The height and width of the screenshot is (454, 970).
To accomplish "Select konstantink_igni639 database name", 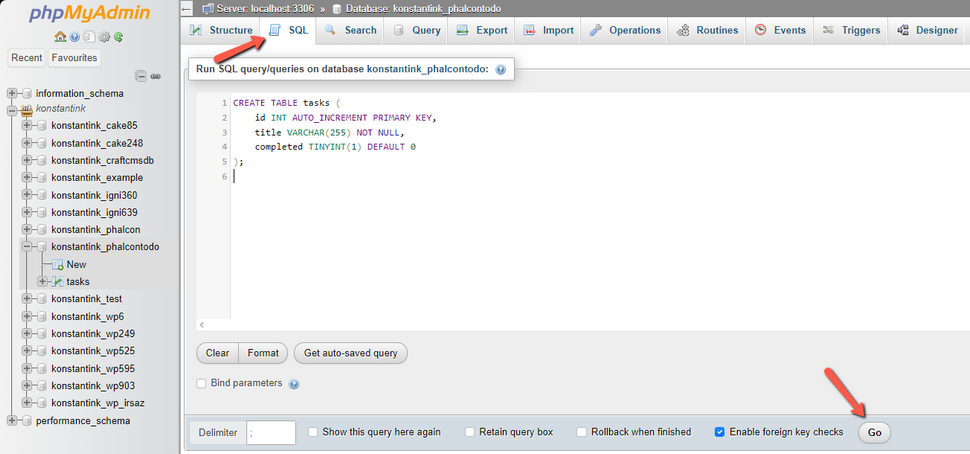I will click(x=94, y=212).
